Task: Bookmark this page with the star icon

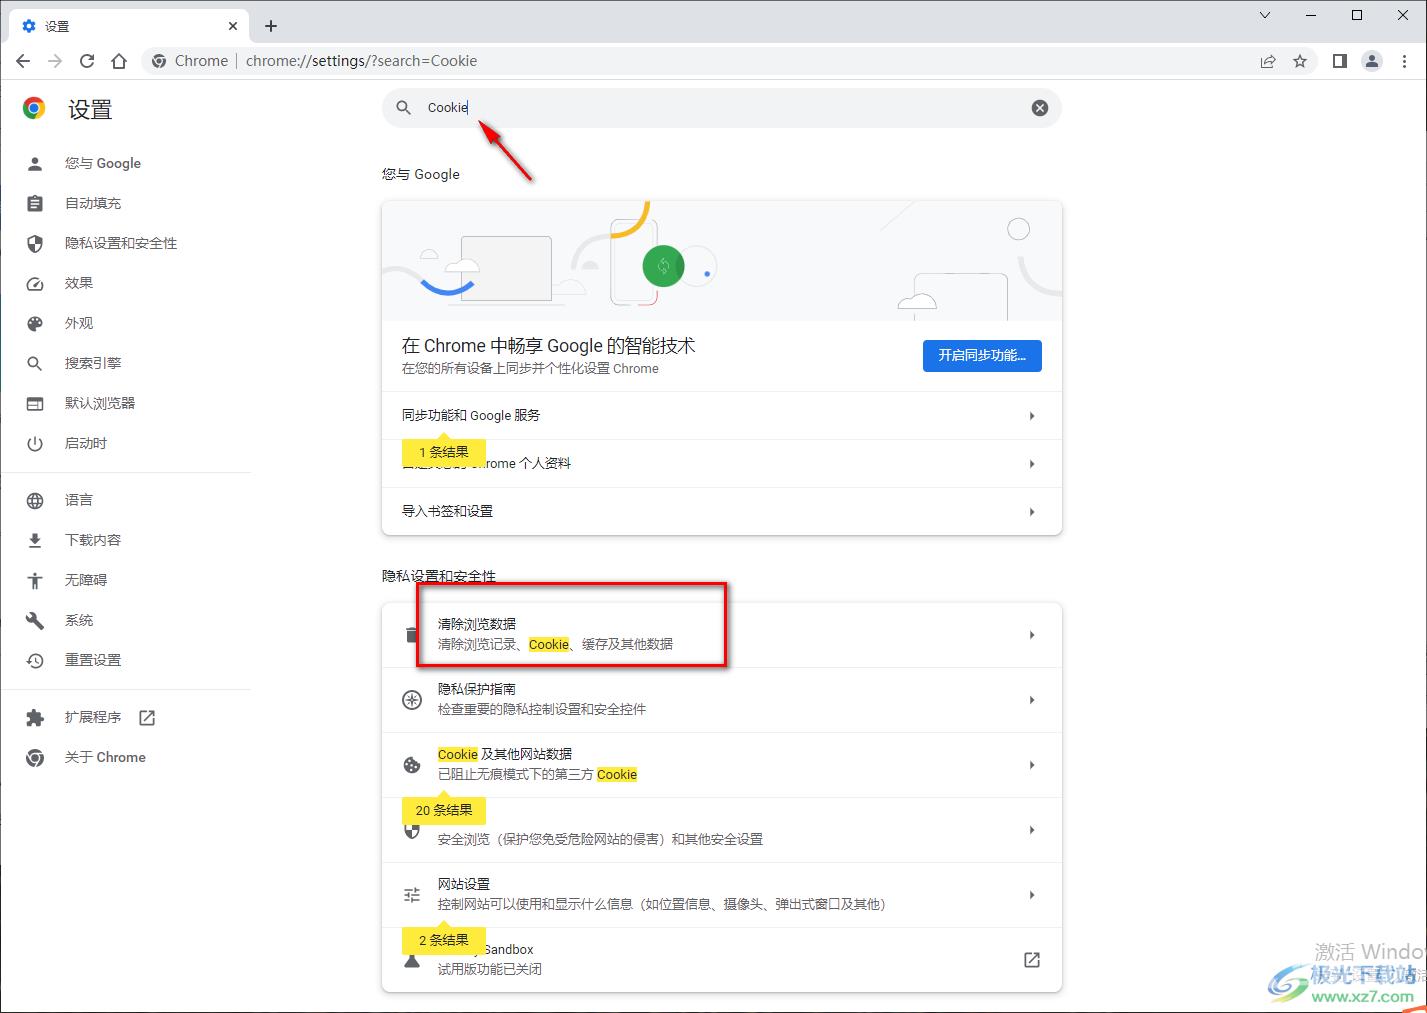Action: point(1300,61)
